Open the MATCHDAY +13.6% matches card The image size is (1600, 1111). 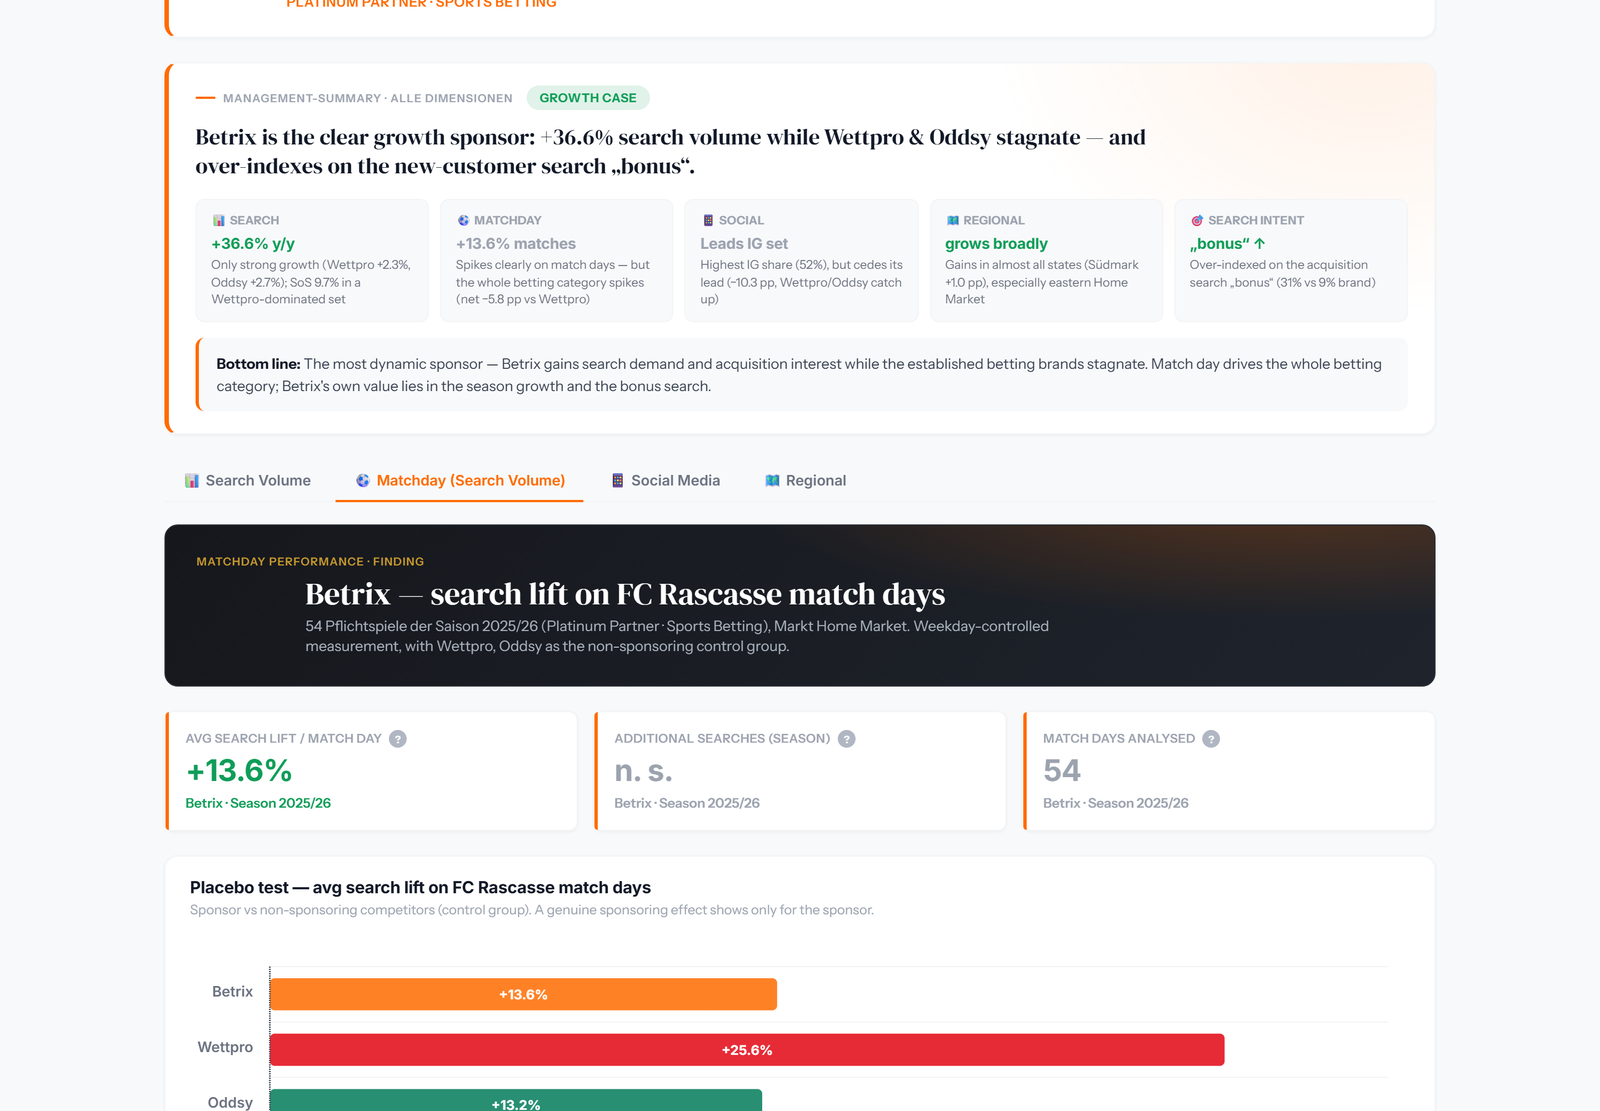click(557, 260)
